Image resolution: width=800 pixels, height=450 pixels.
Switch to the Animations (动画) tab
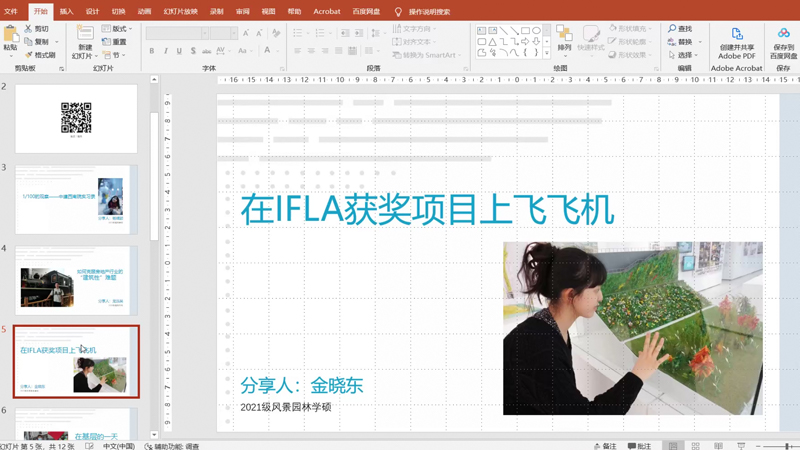click(144, 11)
